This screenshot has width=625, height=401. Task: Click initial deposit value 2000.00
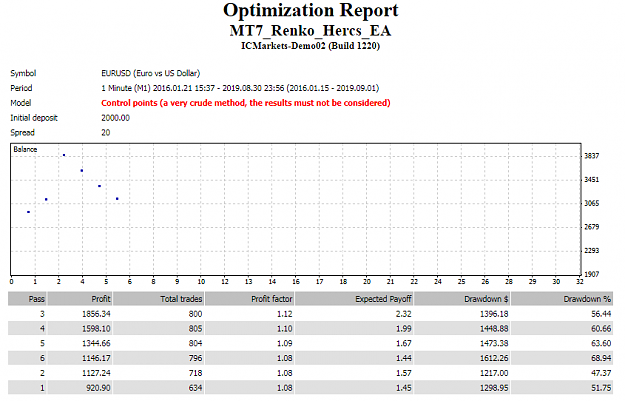pos(116,118)
